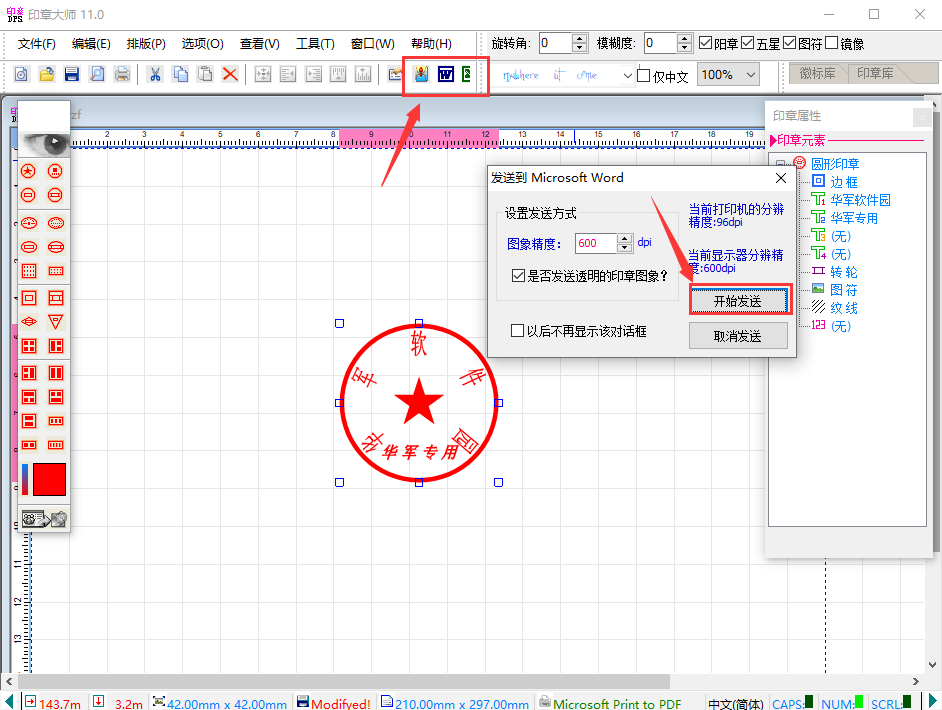Screen dimensions: 942x710
Task: Open the font selection dropdown
Action: (626, 74)
